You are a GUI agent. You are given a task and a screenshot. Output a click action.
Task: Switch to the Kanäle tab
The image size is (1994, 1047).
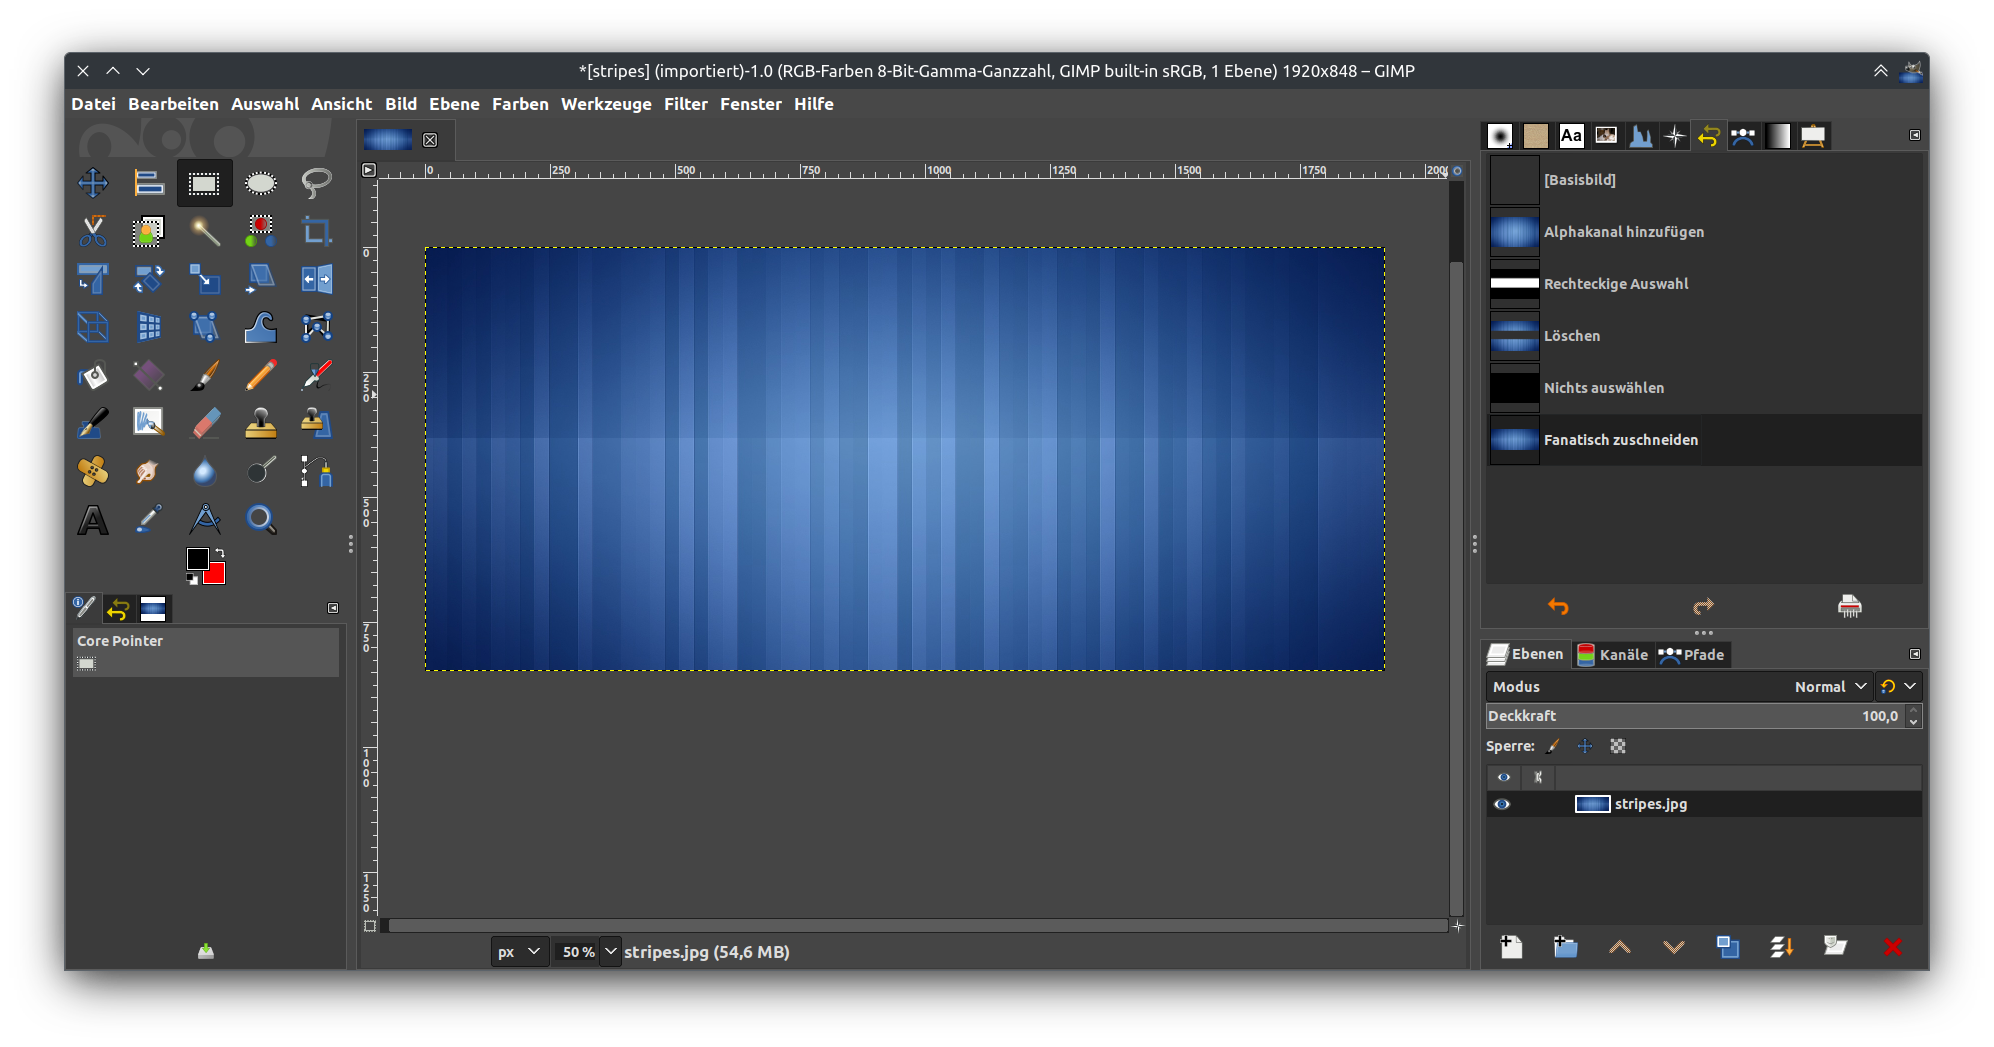pos(1612,655)
